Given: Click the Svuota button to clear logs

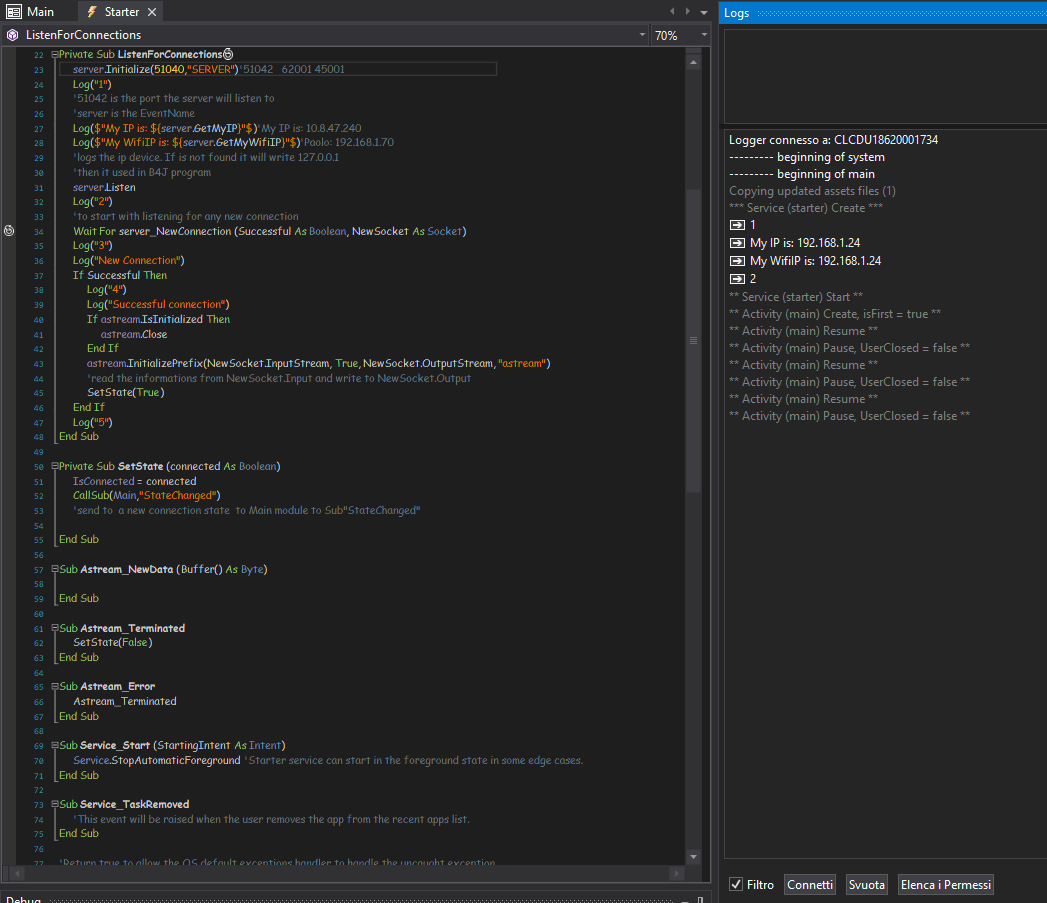Looking at the screenshot, I should (x=866, y=885).
